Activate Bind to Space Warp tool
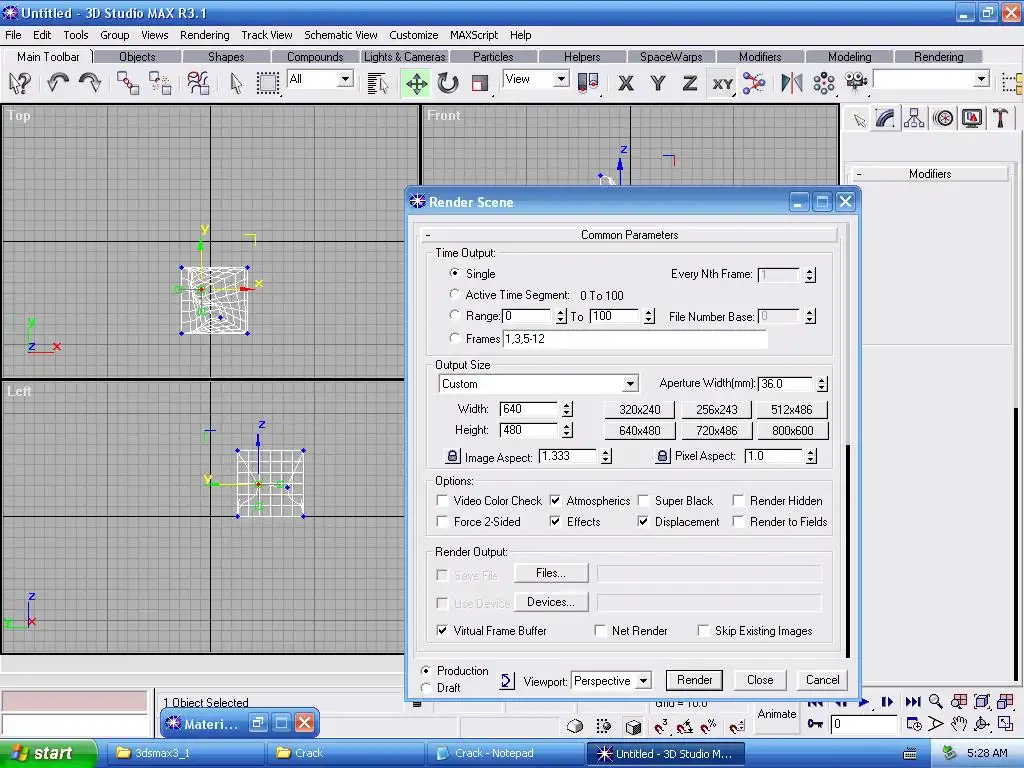Screen dimensions: 1024x768 [x=198, y=83]
